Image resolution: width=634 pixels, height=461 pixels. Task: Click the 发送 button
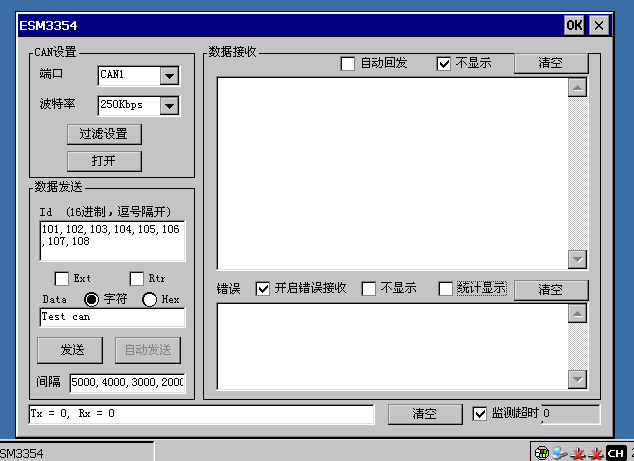pos(70,350)
